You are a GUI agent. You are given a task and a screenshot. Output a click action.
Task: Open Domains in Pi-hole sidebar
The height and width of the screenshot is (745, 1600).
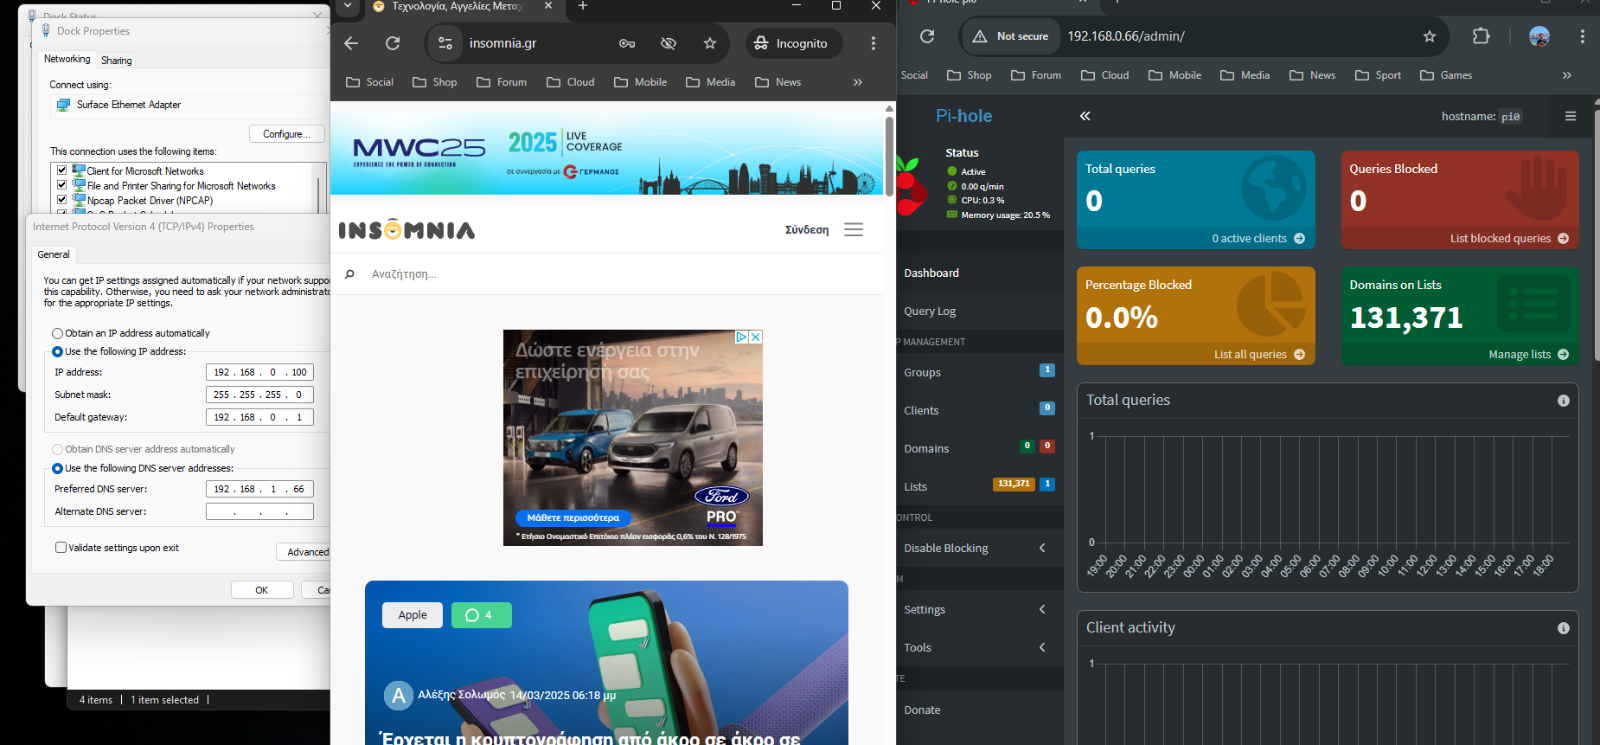tap(926, 448)
